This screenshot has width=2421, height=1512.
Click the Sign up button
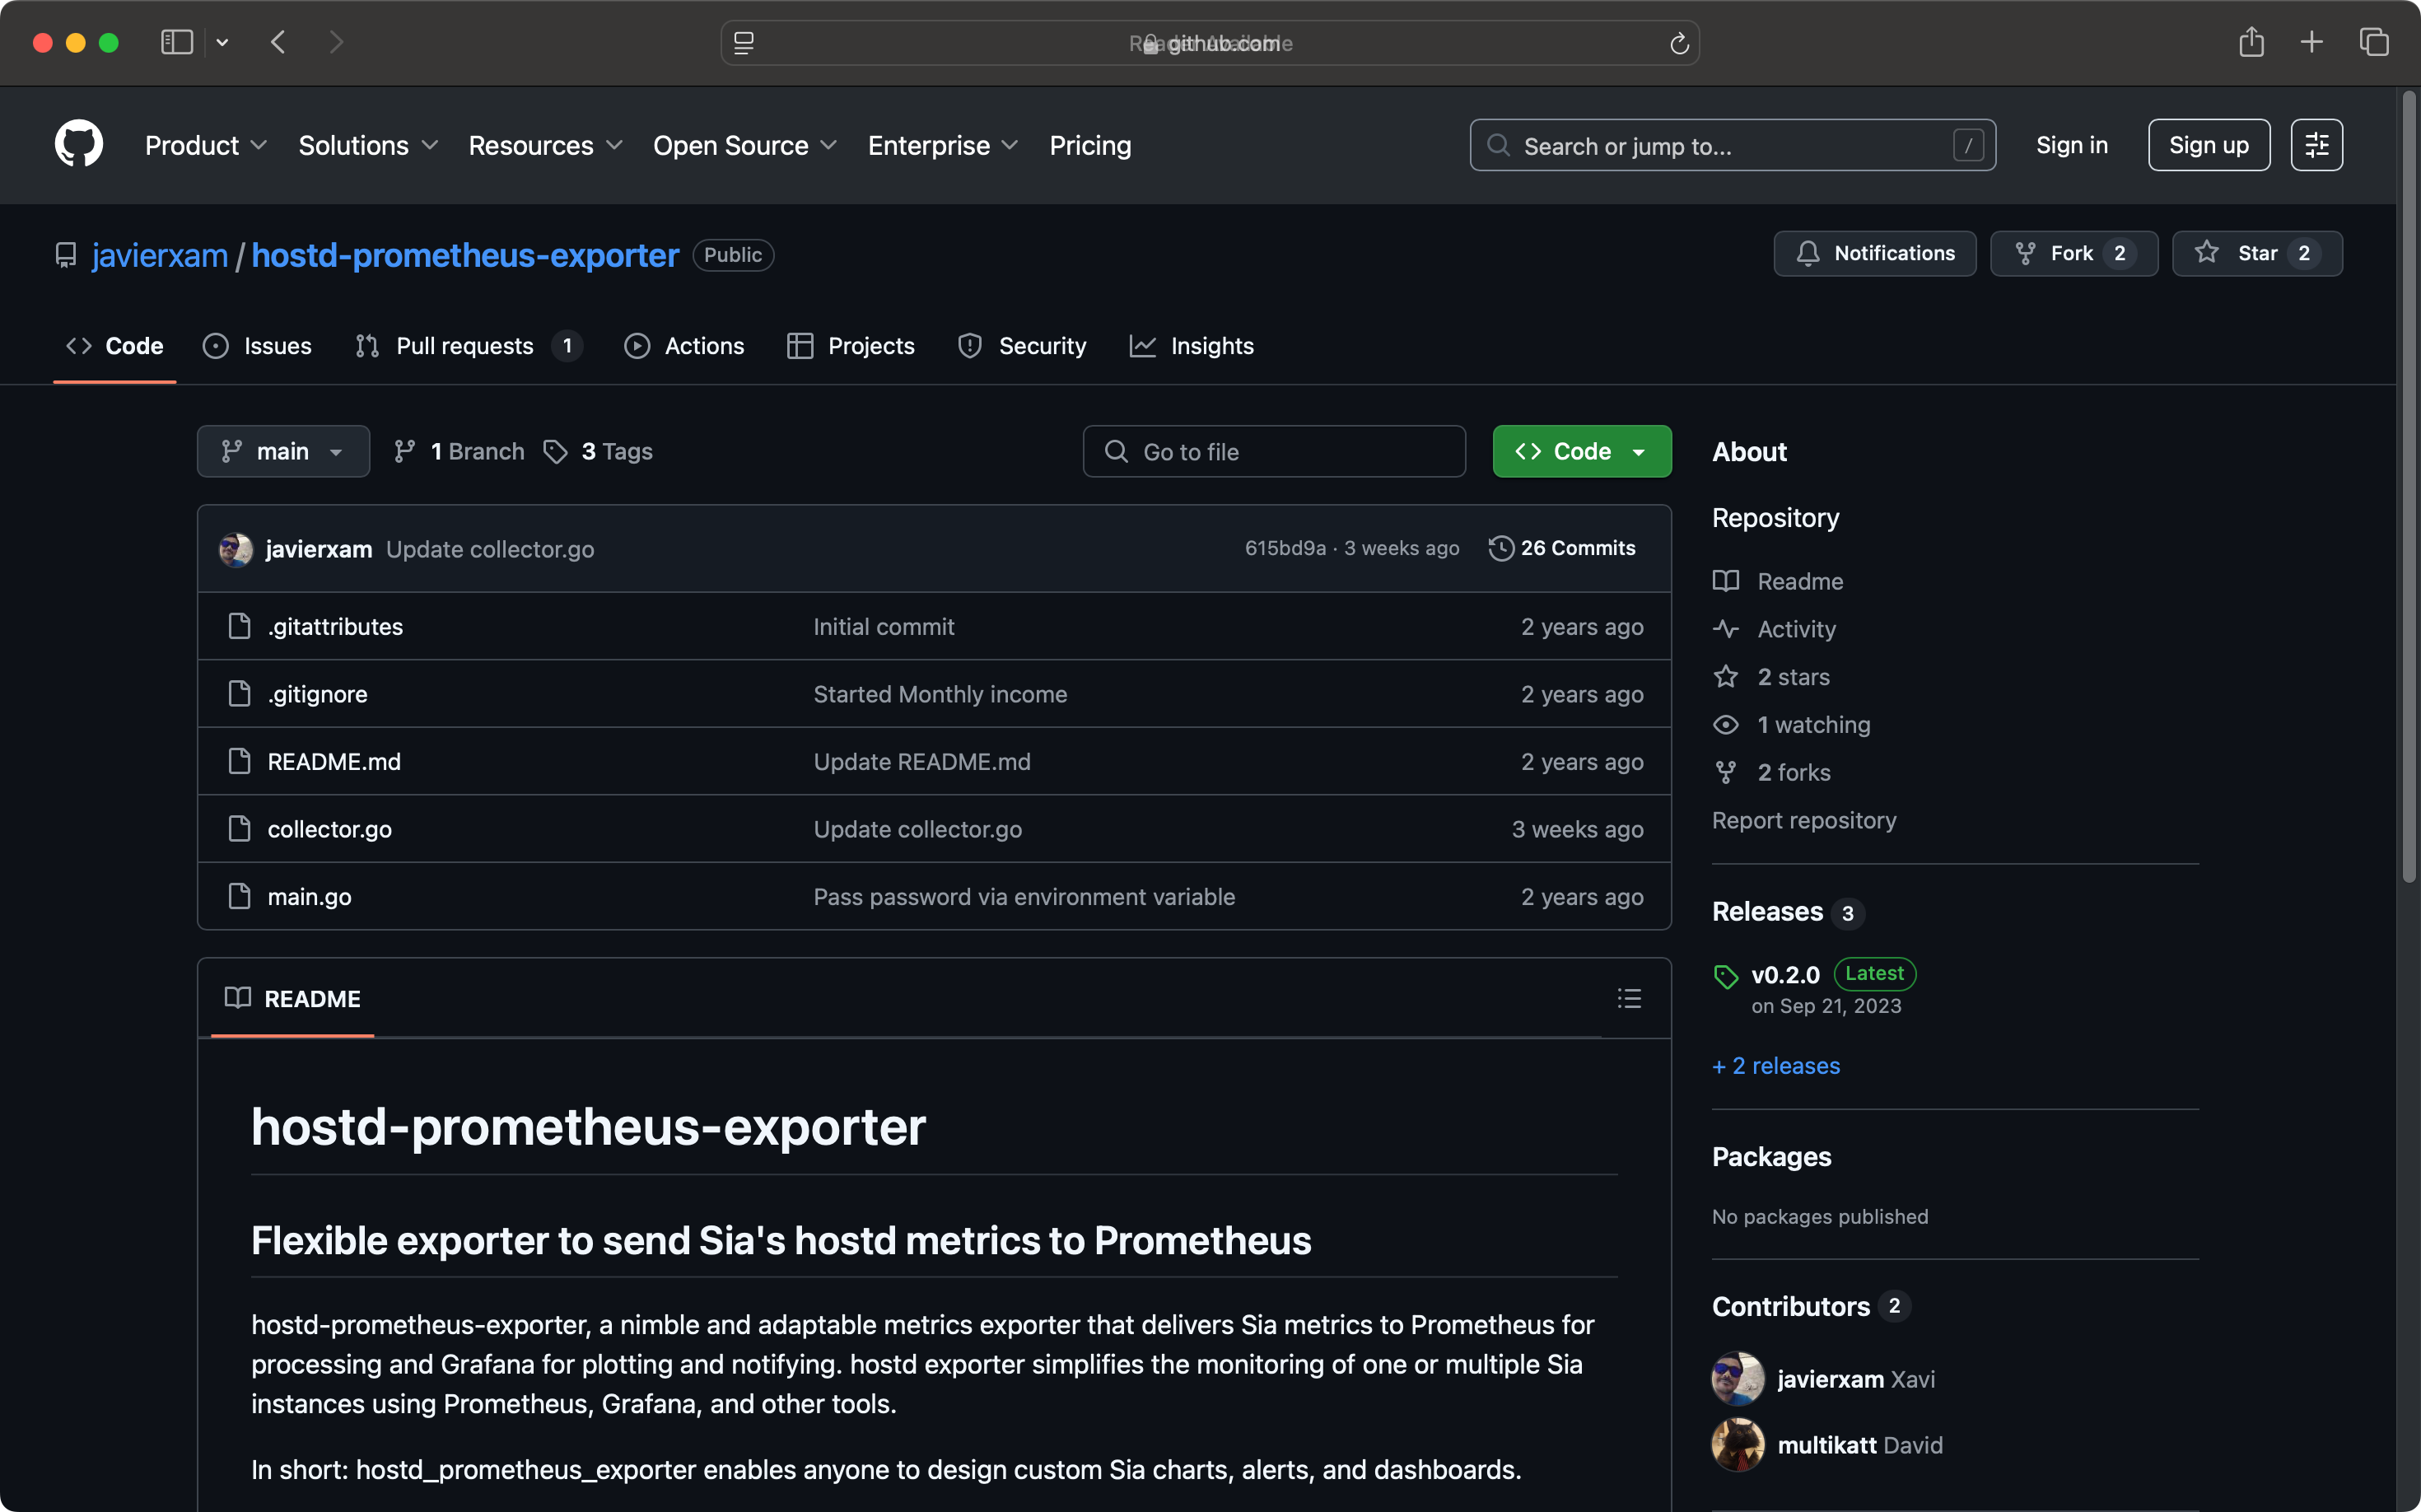[x=2208, y=145]
